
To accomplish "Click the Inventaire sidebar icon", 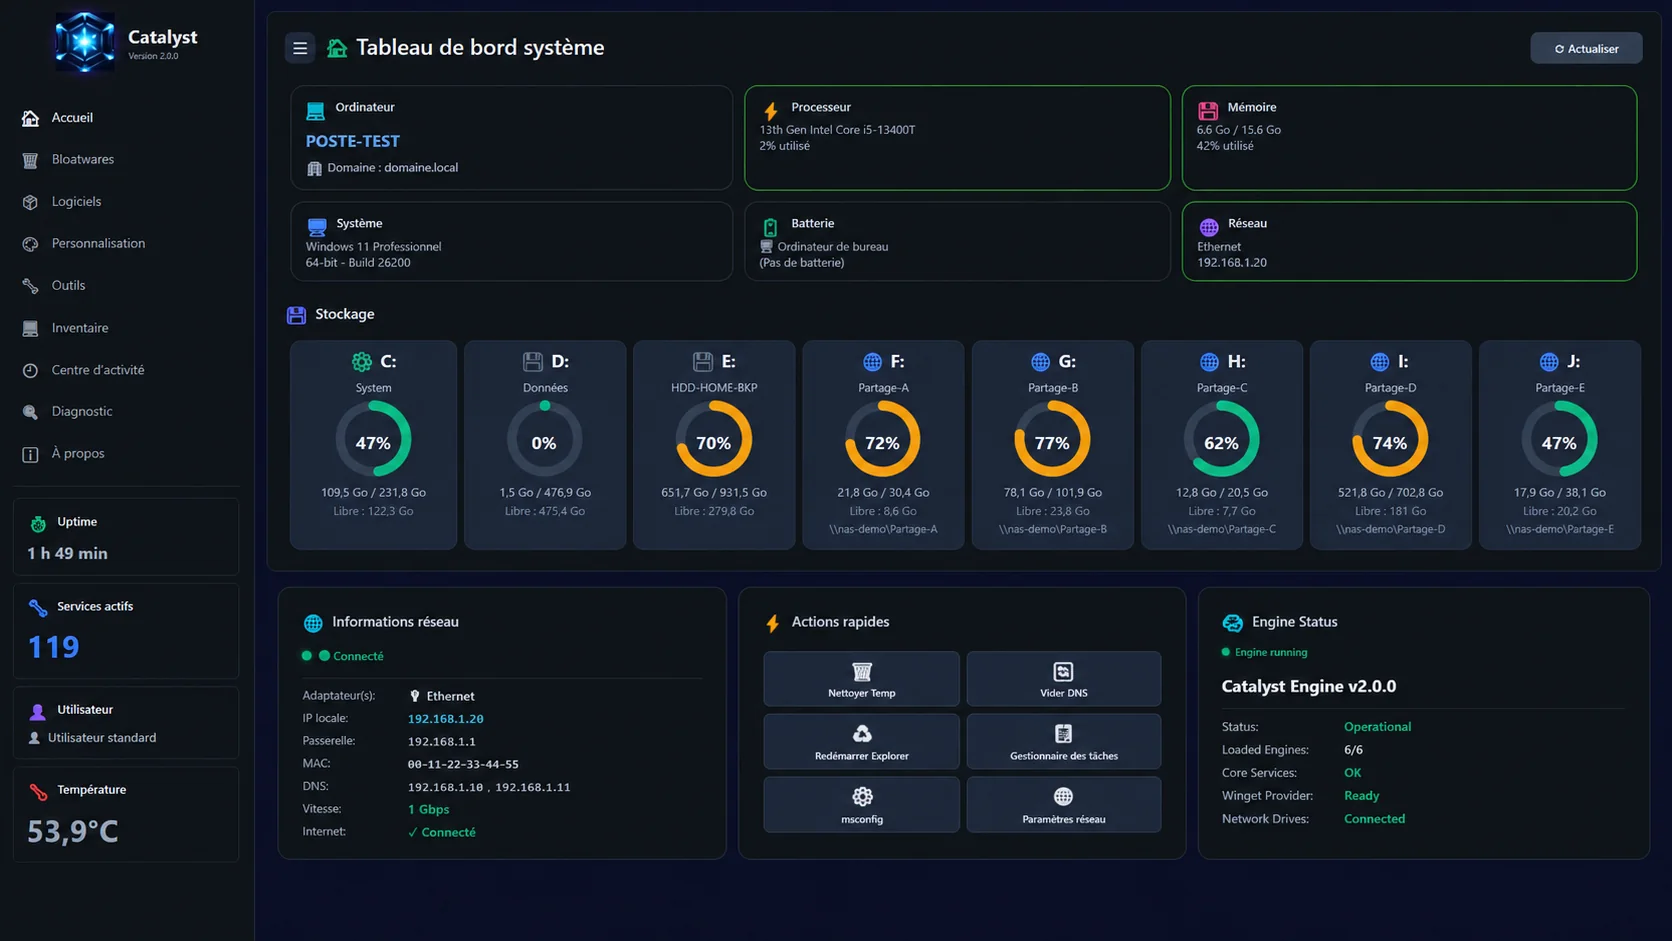I will click(30, 328).
